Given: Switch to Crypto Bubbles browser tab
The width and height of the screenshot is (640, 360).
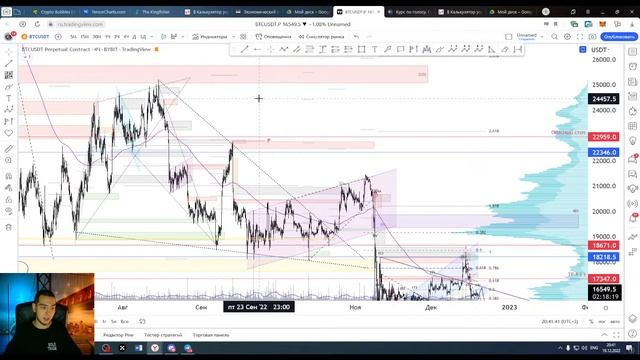Looking at the screenshot, I should (52, 12).
